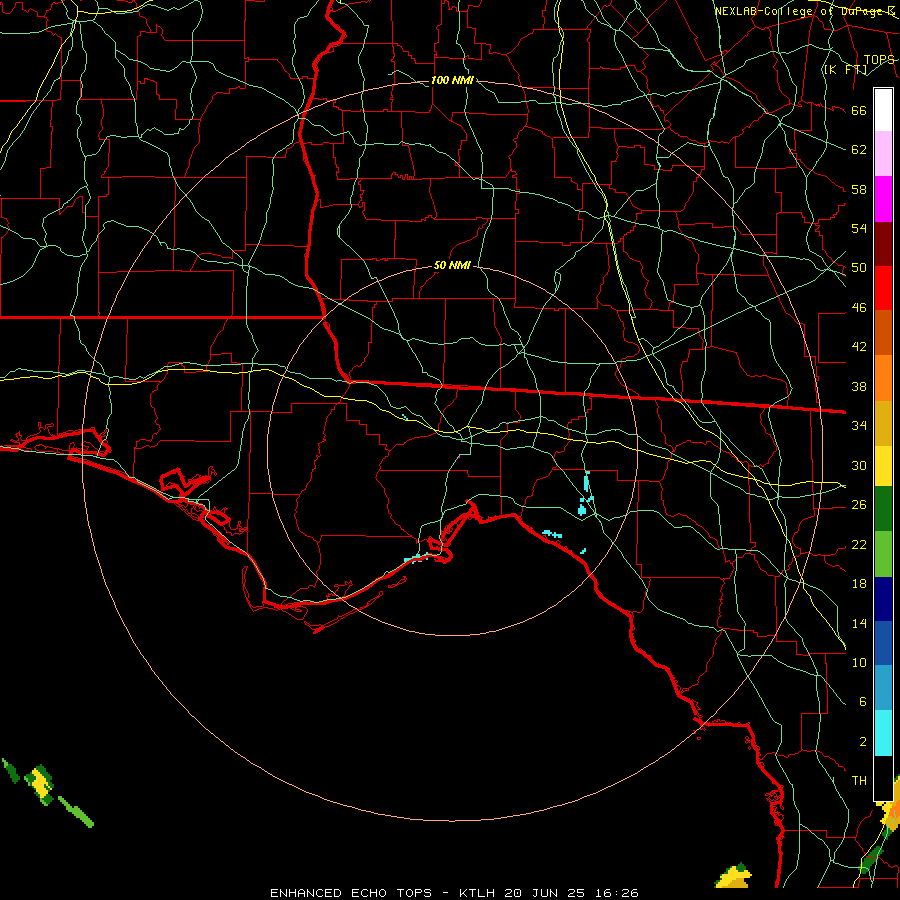Click the '100 NMI' range ring label
The image size is (900, 900).
[452, 80]
